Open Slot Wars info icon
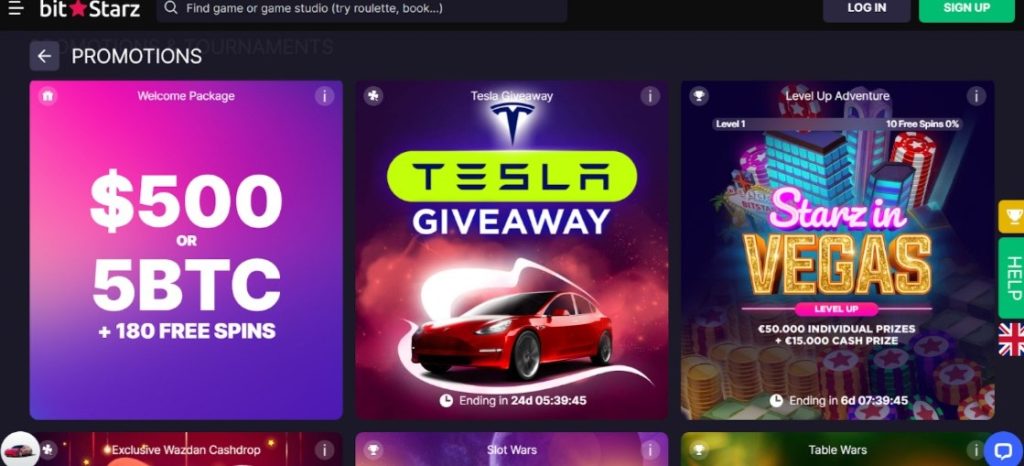 pyautogui.click(x=650, y=450)
